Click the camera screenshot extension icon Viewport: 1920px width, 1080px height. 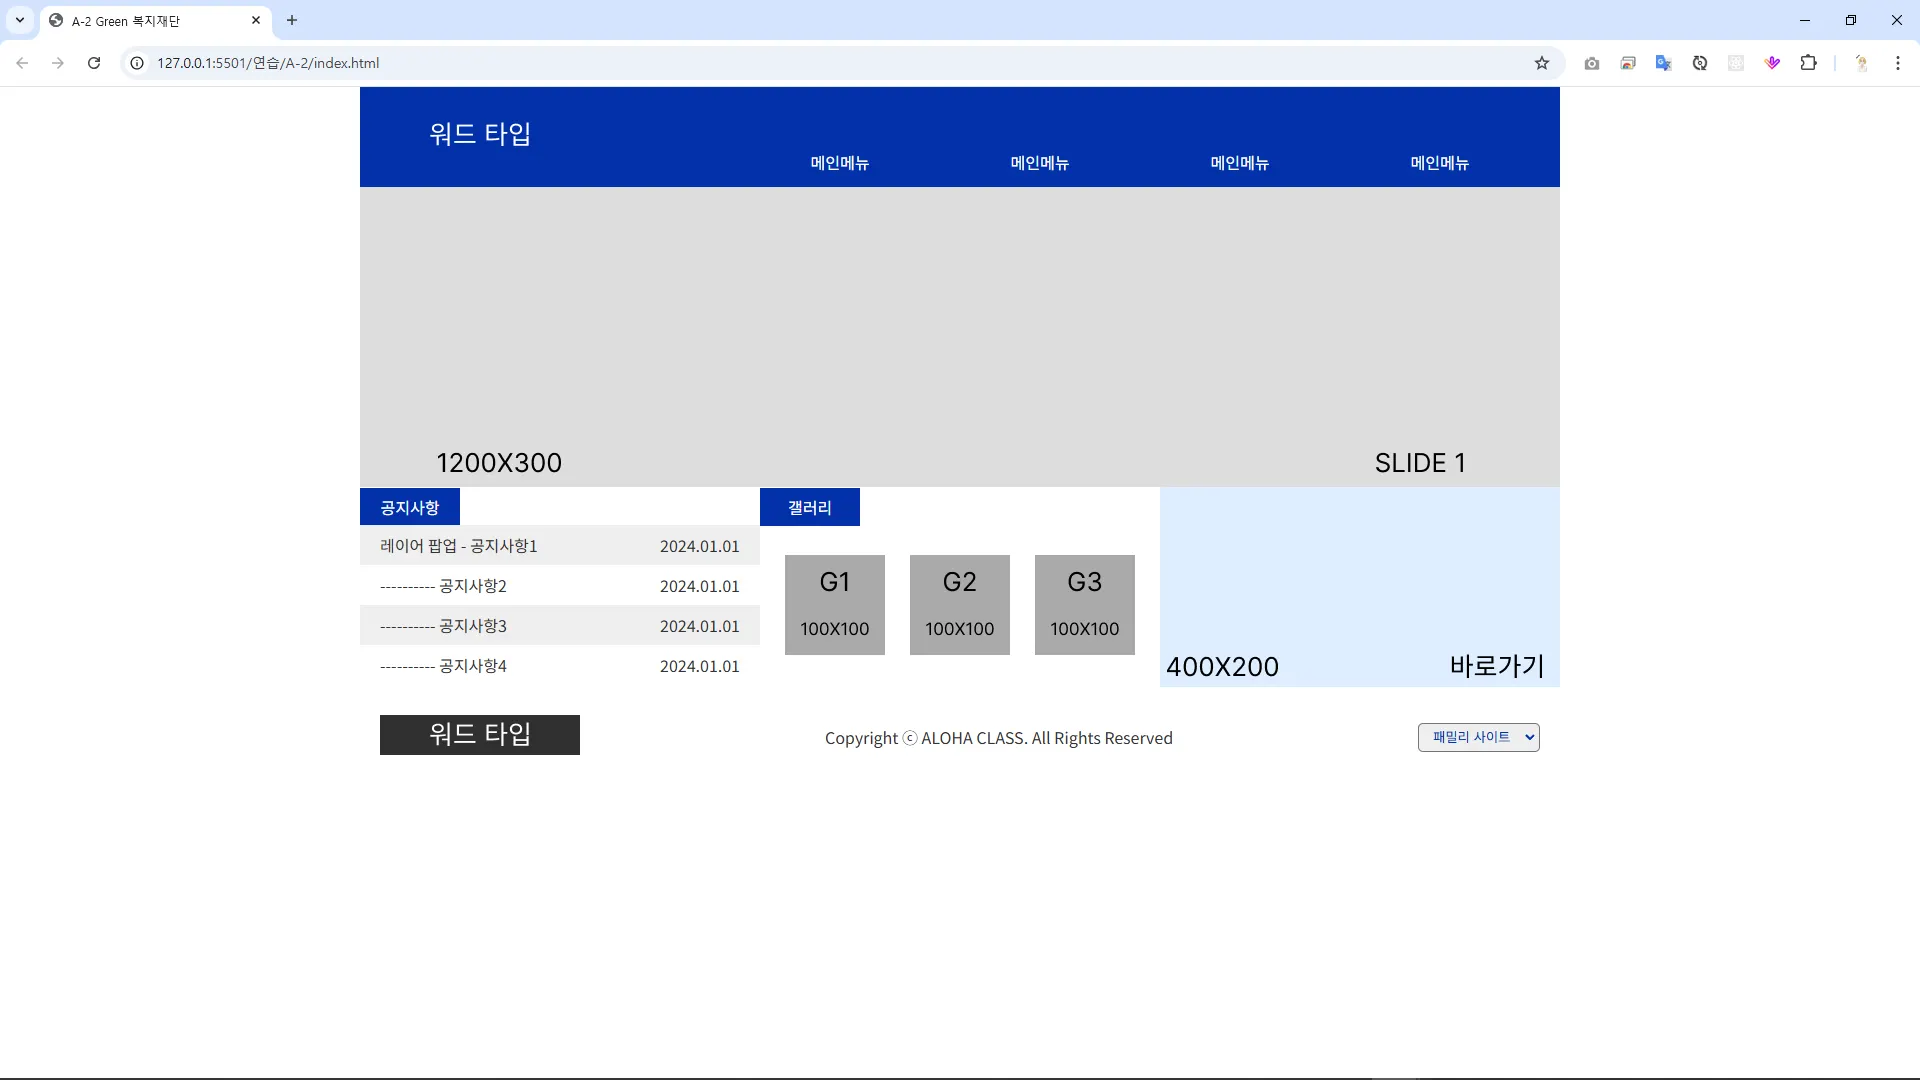tap(1592, 63)
